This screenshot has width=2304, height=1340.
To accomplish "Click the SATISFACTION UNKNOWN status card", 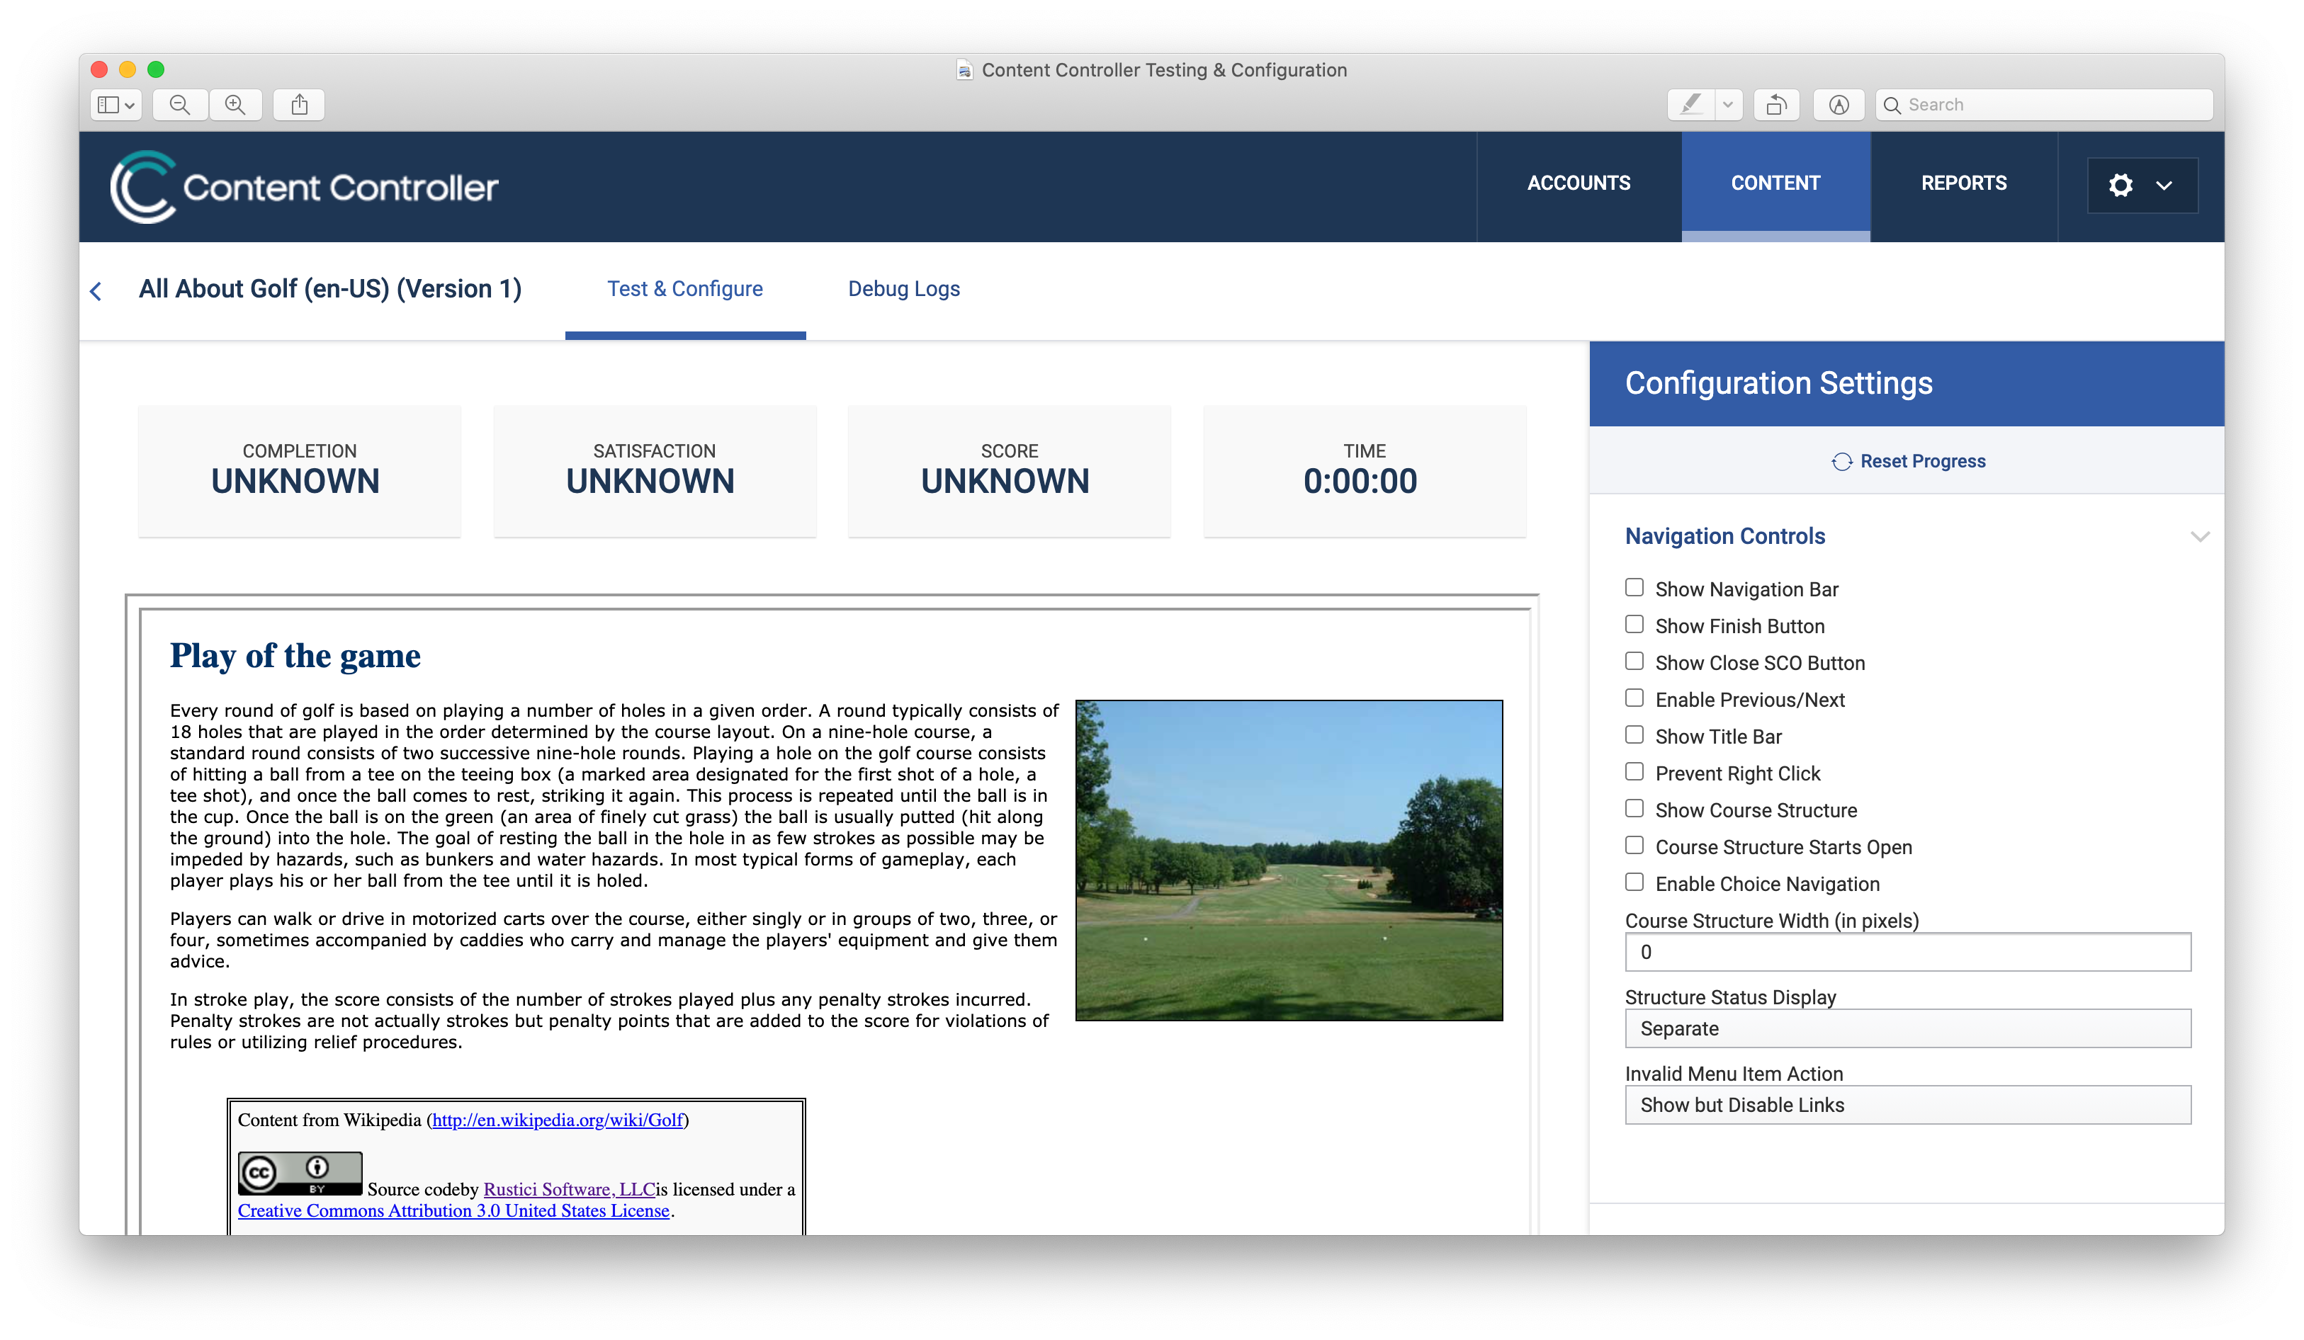I will pyautogui.click(x=654, y=470).
